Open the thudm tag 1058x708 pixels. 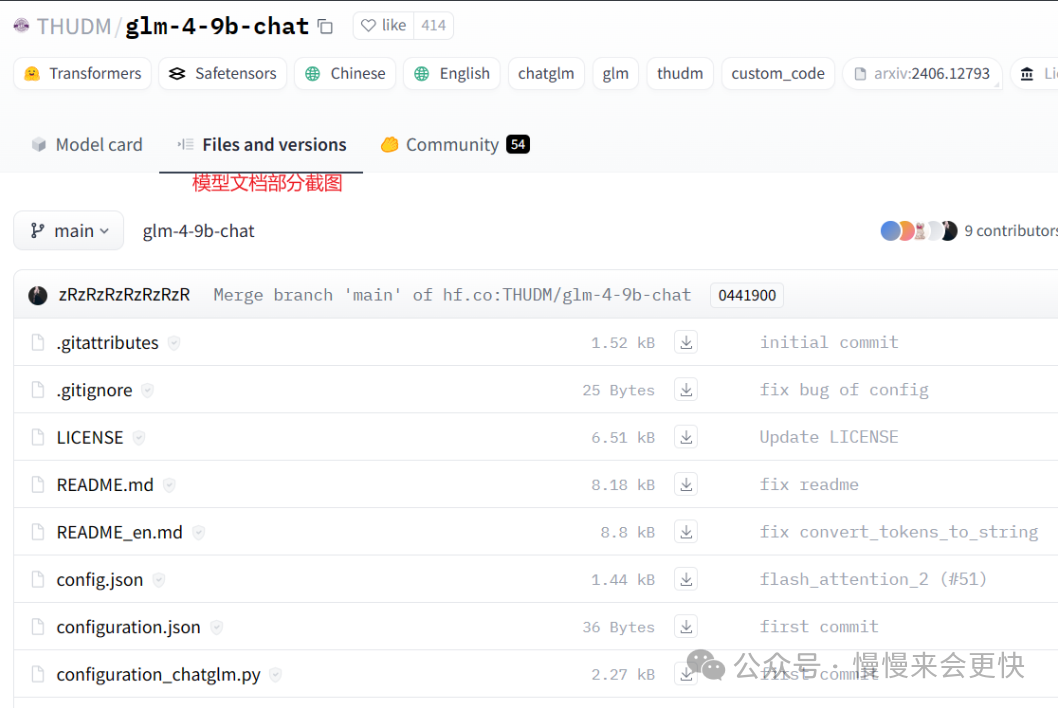click(x=679, y=74)
